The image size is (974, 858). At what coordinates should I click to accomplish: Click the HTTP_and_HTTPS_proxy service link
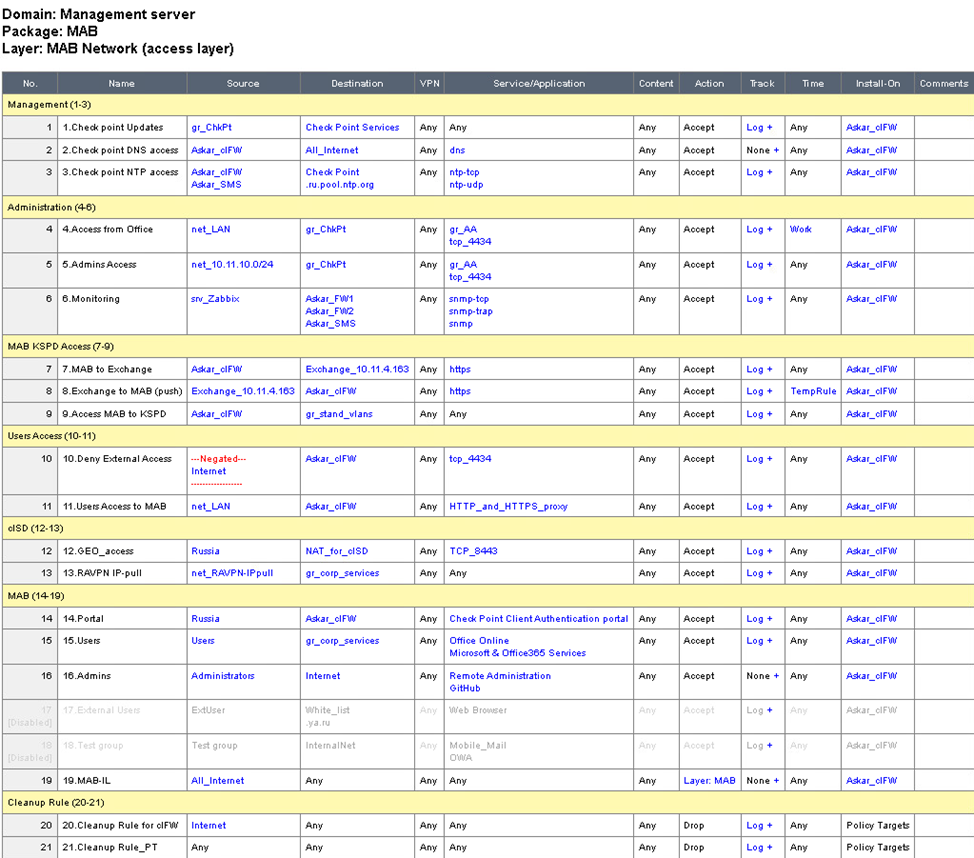[509, 506]
